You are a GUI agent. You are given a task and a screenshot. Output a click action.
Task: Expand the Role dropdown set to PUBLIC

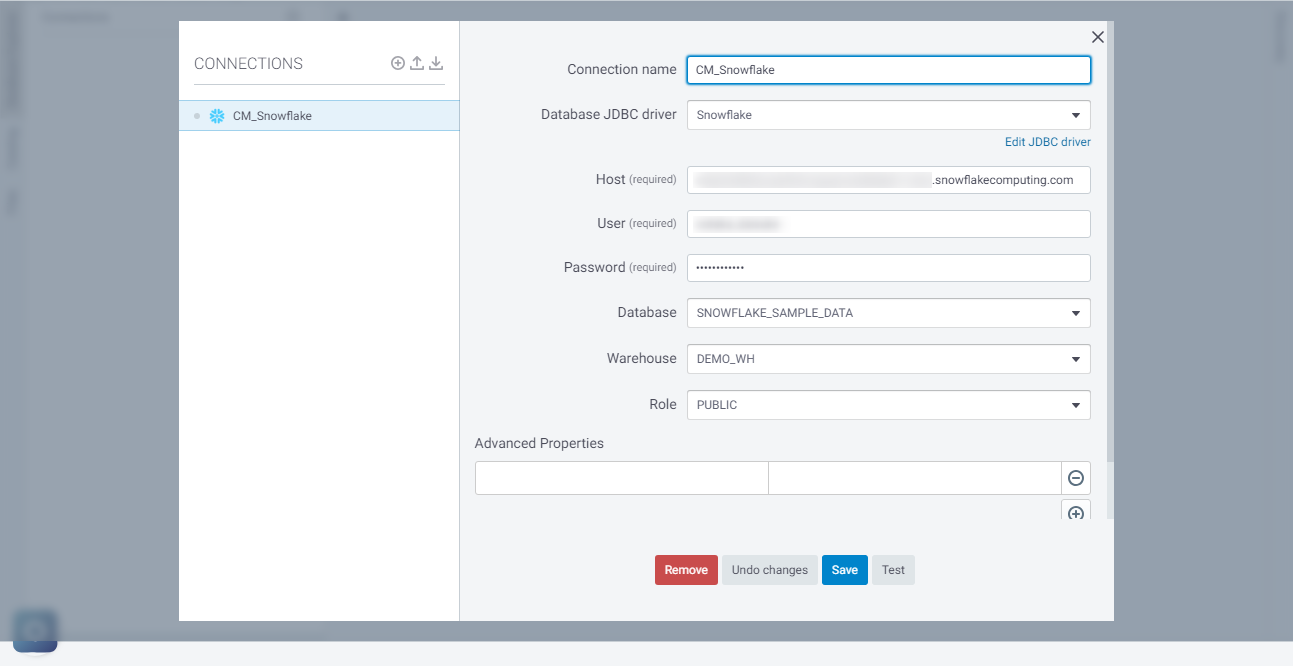point(1076,404)
